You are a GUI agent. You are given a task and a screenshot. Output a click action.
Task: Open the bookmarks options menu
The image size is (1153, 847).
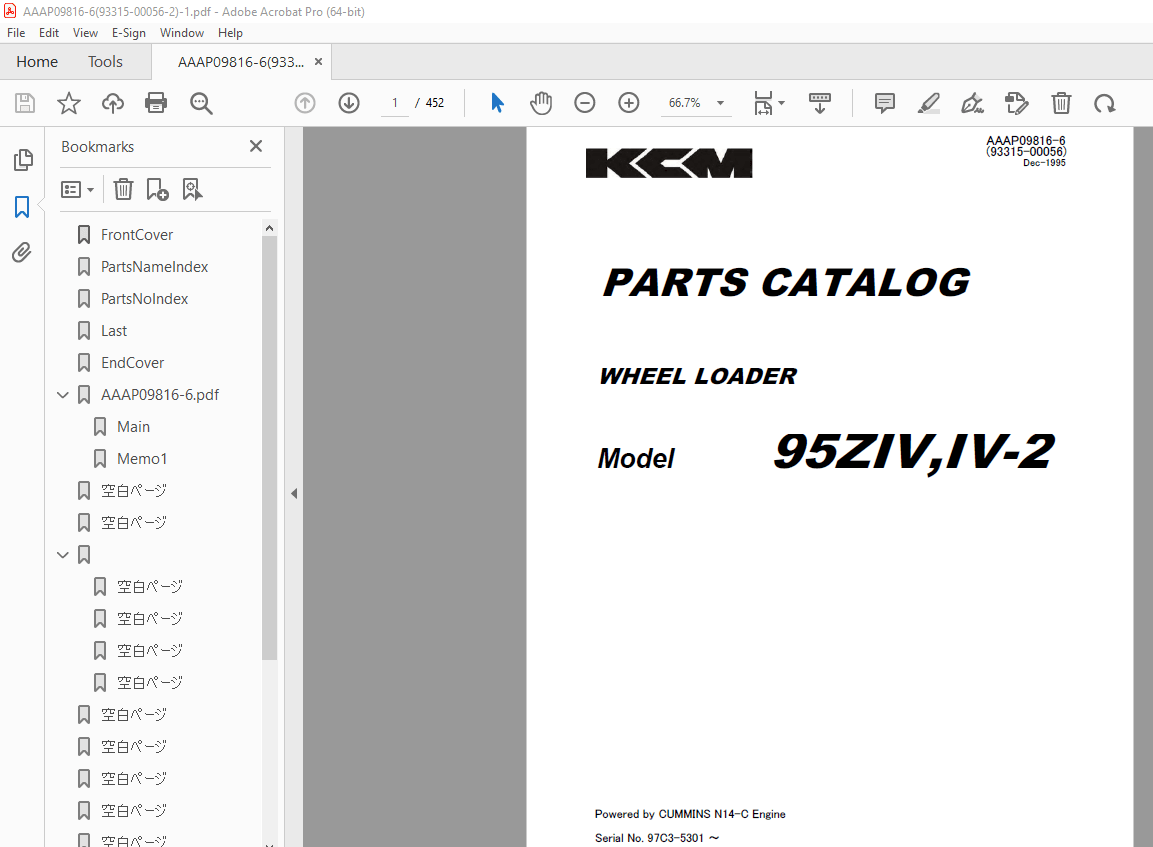(77, 189)
